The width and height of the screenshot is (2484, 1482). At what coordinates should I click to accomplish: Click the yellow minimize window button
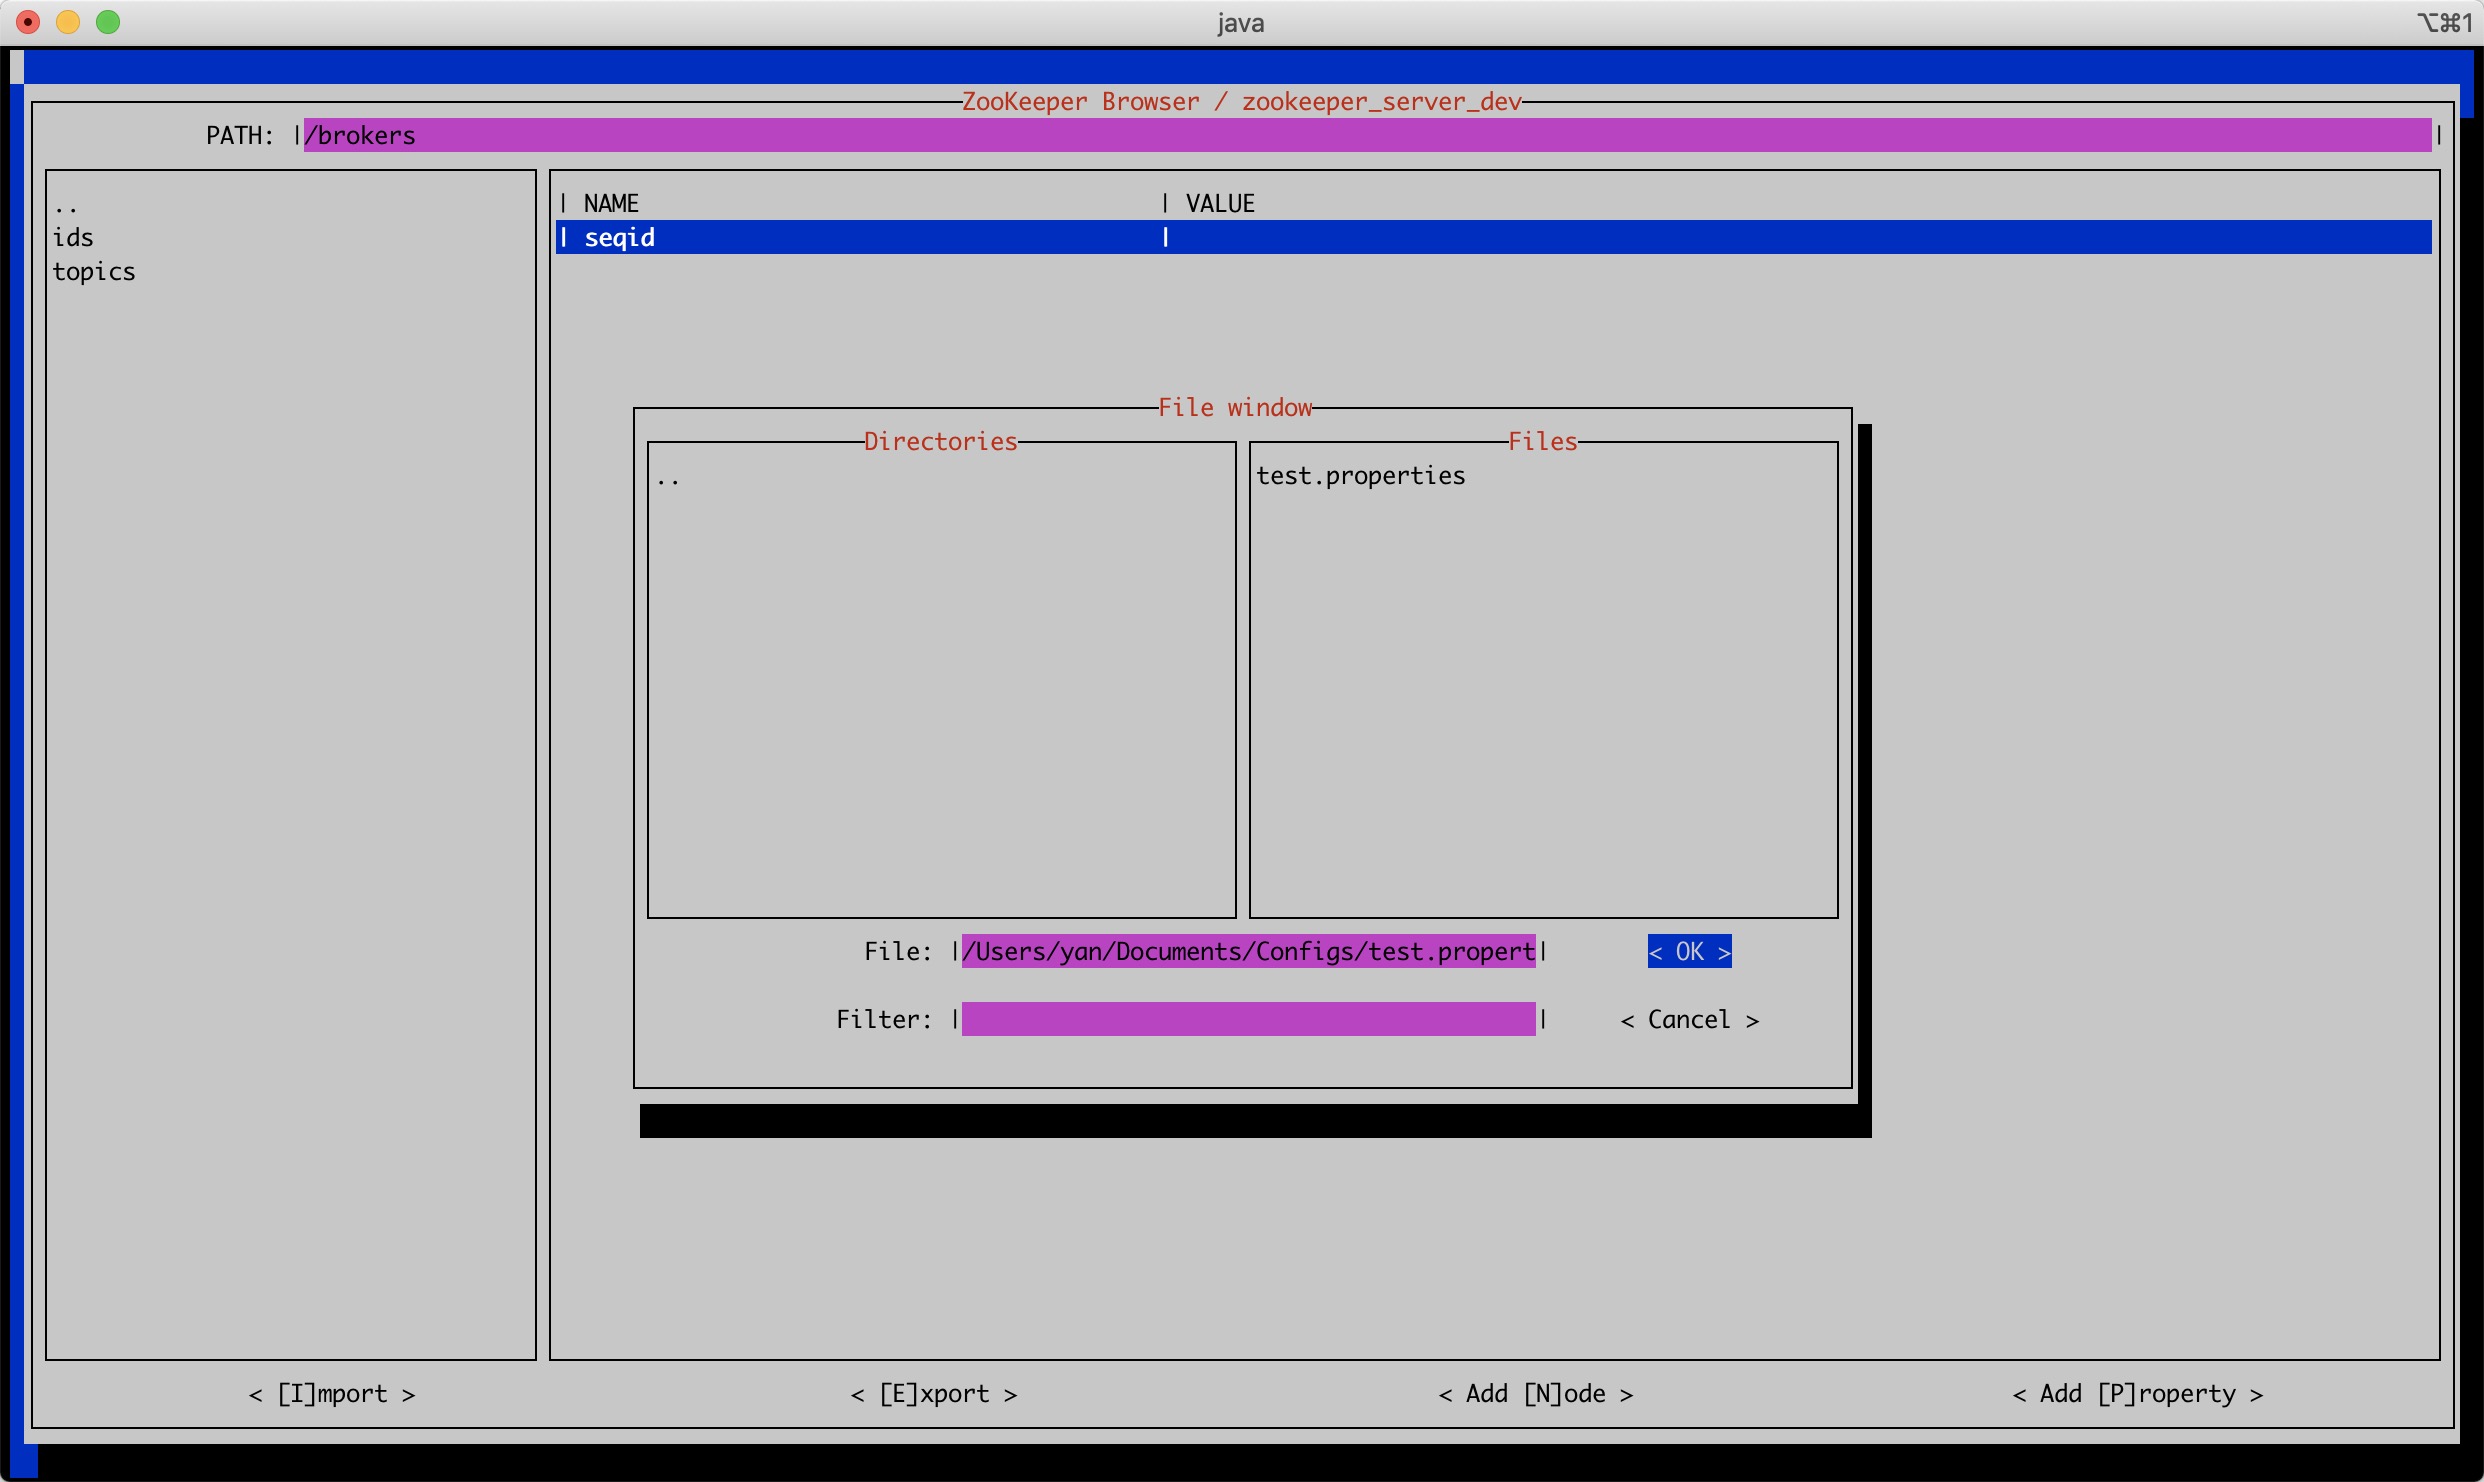coord(68,22)
